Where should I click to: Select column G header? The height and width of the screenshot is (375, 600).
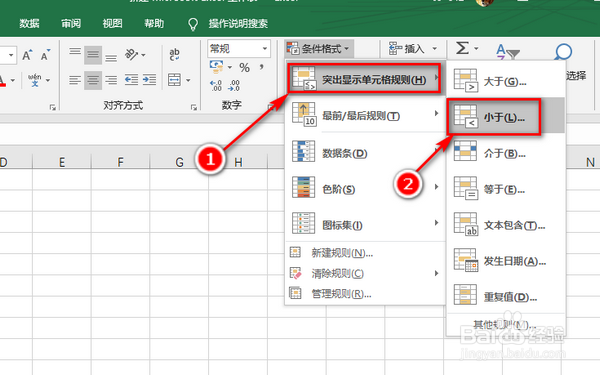[179, 162]
